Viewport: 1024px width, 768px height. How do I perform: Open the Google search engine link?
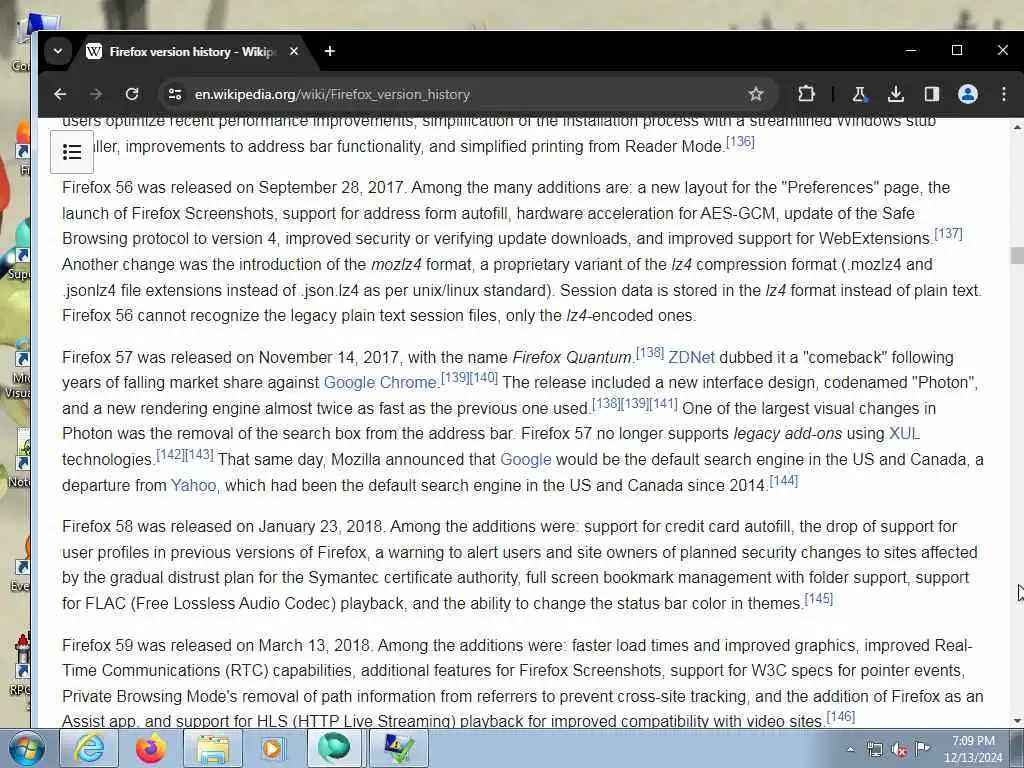click(x=526, y=460)
